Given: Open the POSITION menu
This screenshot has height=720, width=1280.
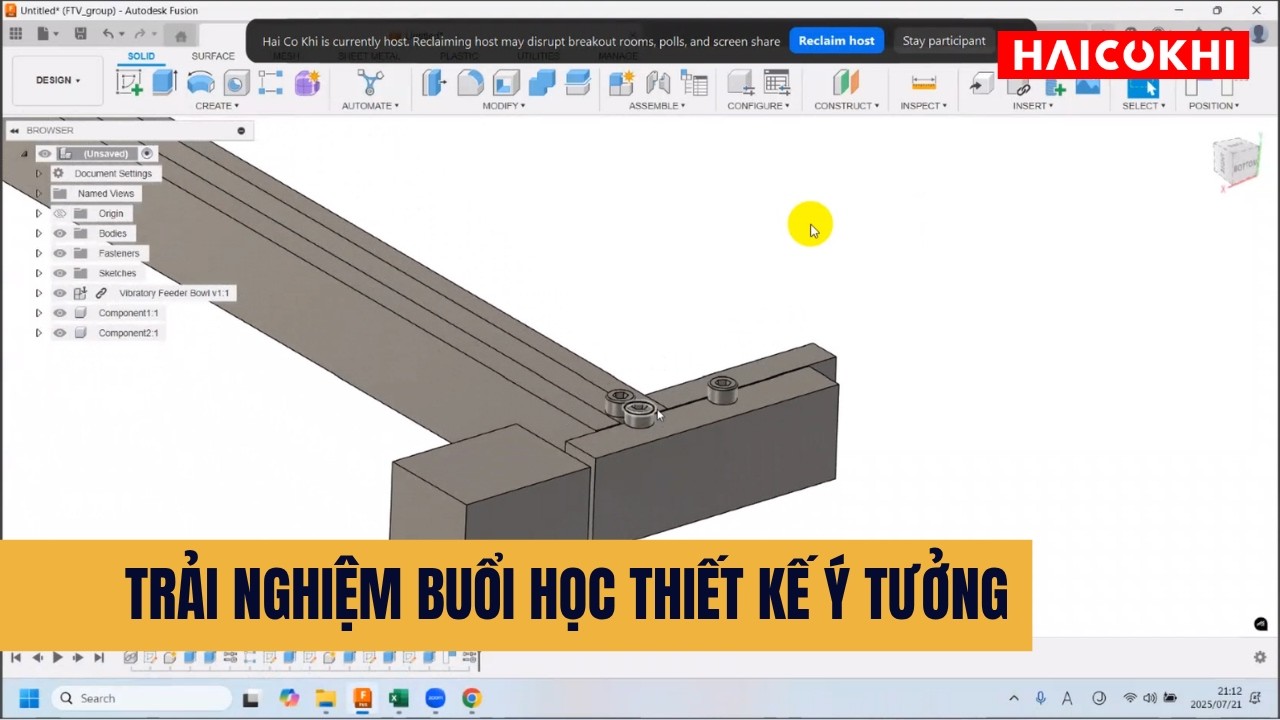Looking at the screenshot, I should pos(1213,106).
